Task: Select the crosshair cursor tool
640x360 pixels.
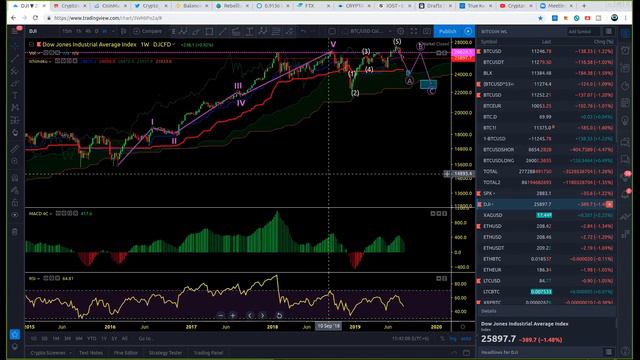Action: click(x=15, y=46)
